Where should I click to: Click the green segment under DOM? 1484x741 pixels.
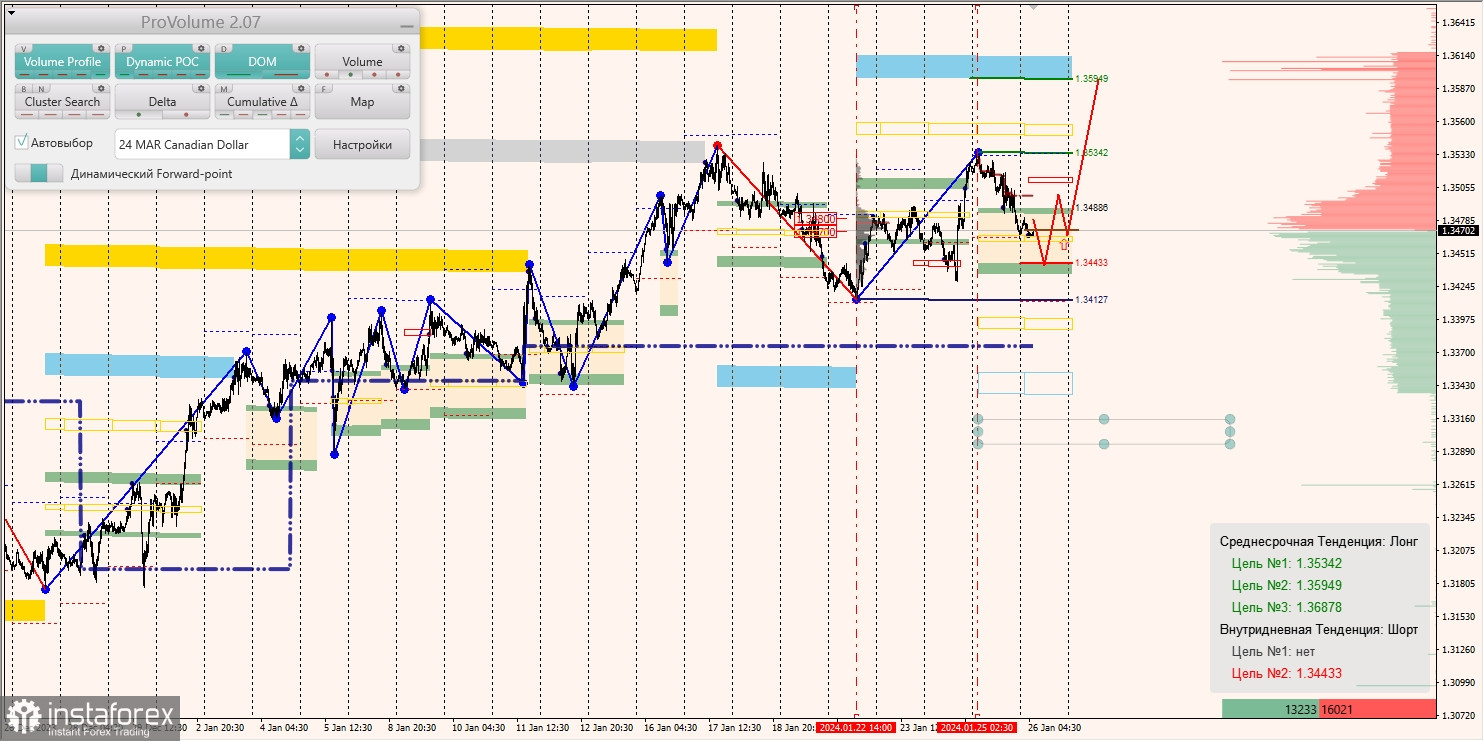coord(239,74)
